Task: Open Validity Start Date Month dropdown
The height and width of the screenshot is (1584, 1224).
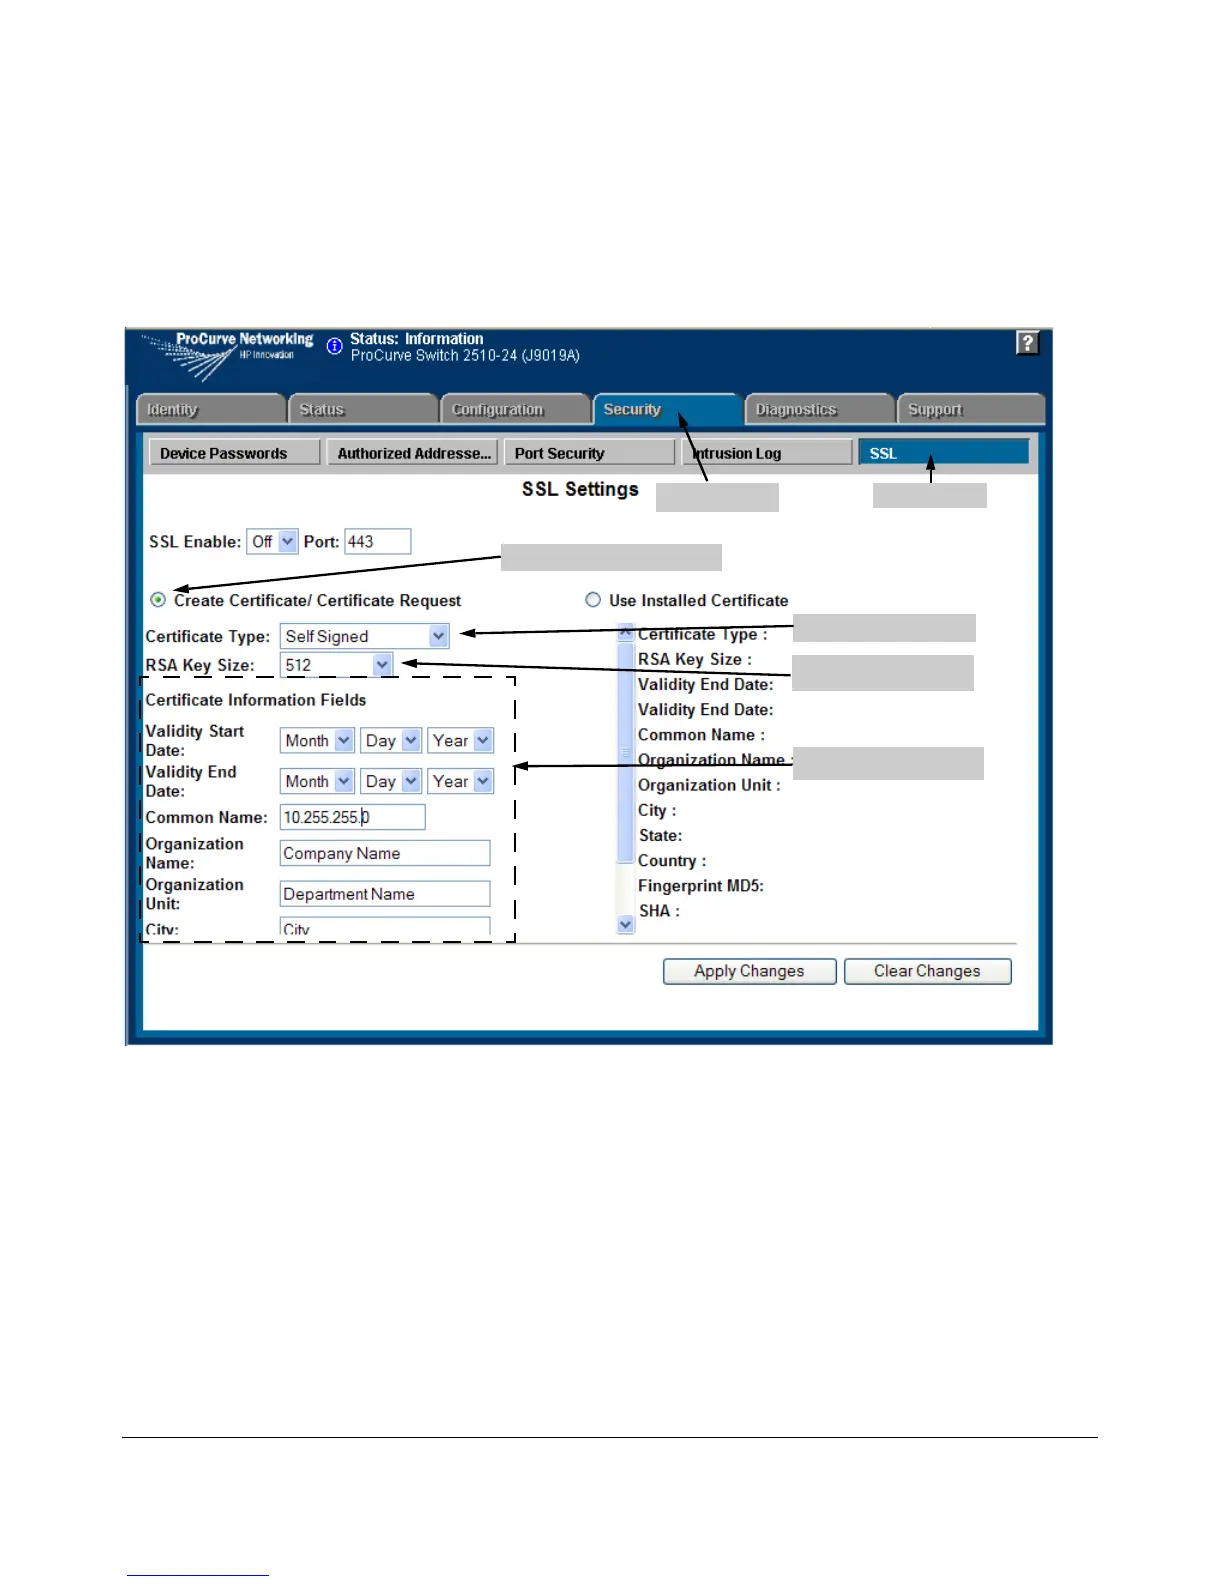Action: [317, 740]
